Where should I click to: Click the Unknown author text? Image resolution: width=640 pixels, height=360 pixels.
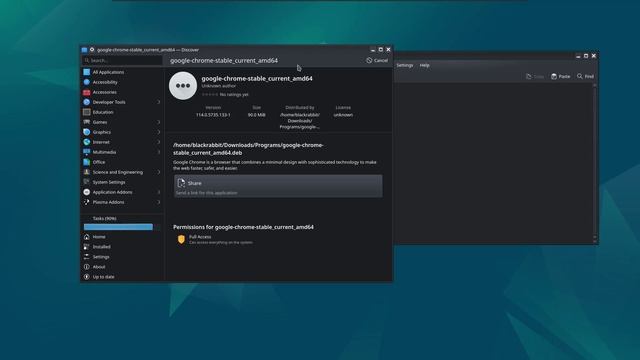218,86
